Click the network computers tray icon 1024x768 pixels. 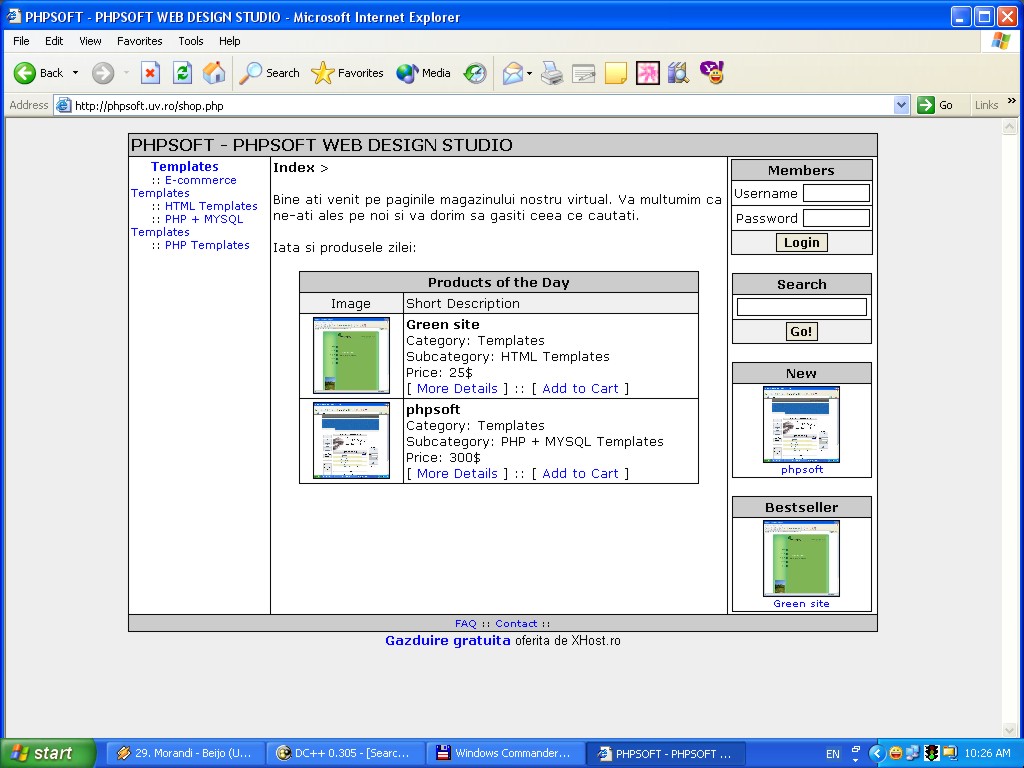click(913, 753)
